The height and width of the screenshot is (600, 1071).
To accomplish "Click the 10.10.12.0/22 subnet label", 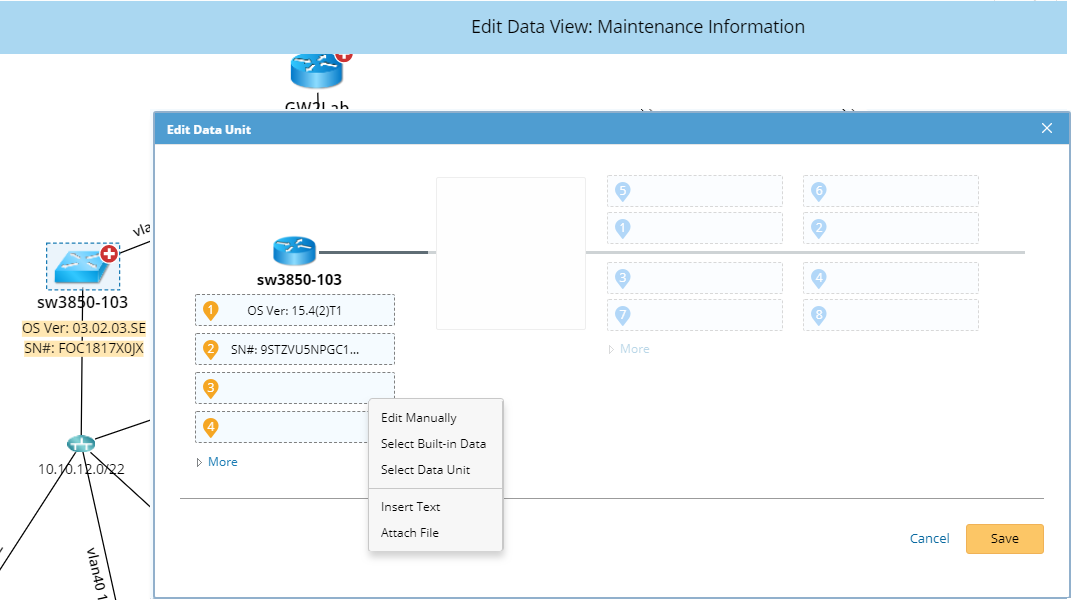I will (81, 469).
